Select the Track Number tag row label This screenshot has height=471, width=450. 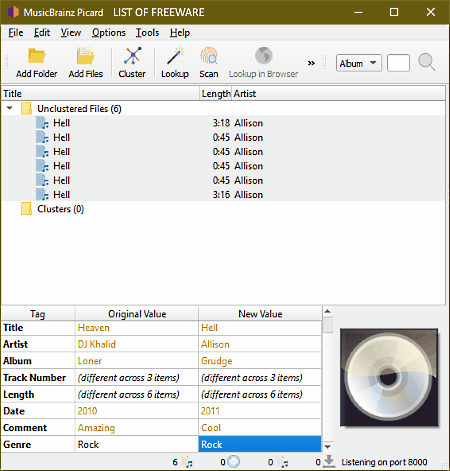[x=35, y=378]
